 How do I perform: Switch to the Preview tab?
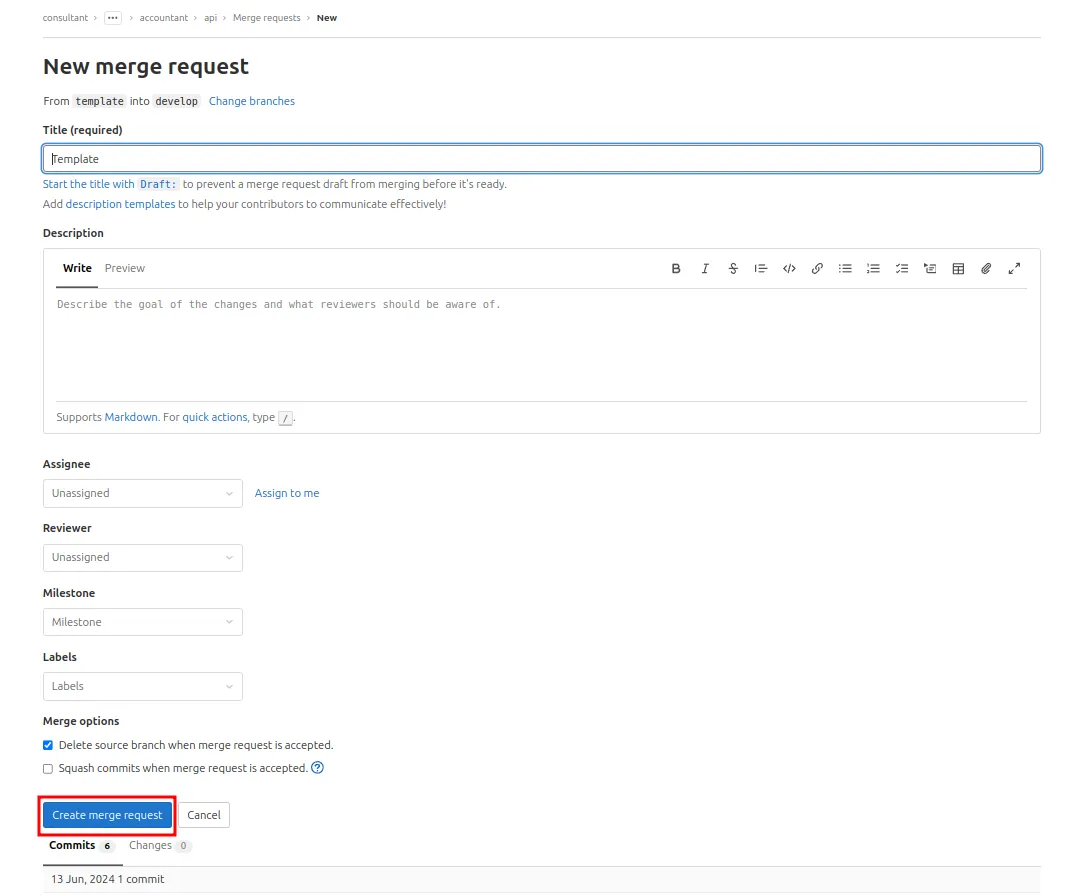click(124, 268)
